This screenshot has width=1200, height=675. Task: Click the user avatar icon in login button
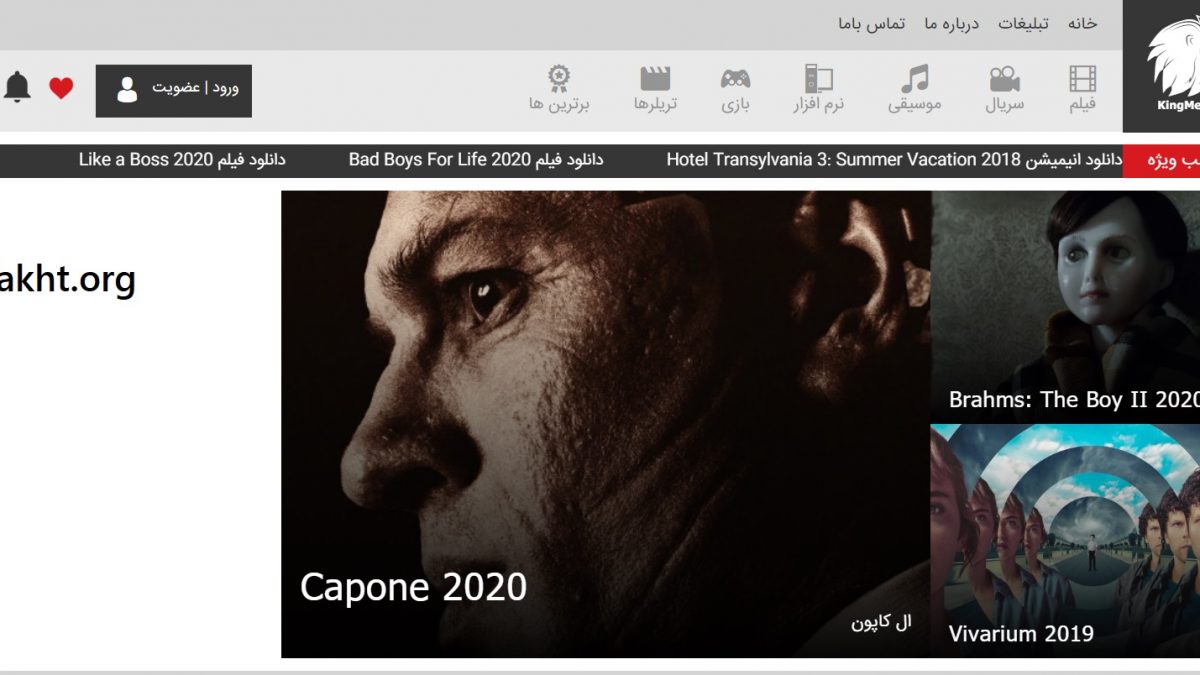127,90
